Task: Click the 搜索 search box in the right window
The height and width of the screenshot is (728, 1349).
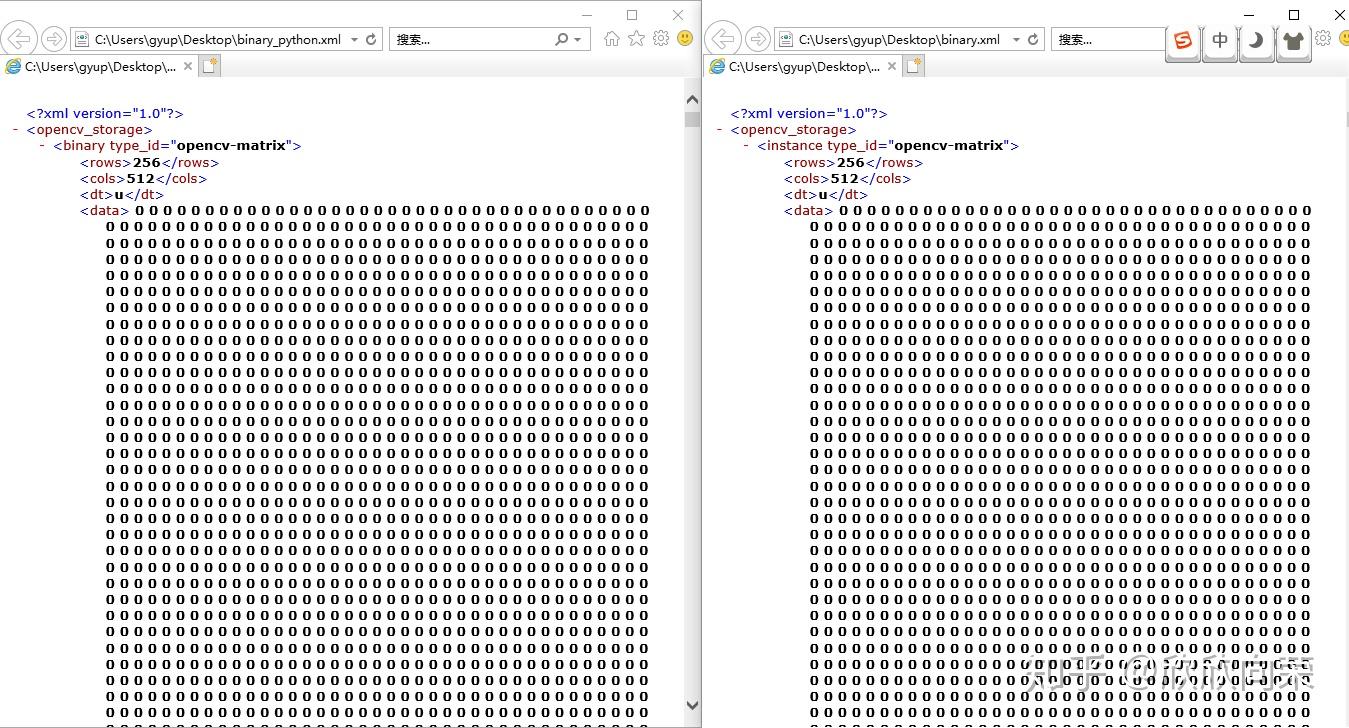Action: [1108, 40]
